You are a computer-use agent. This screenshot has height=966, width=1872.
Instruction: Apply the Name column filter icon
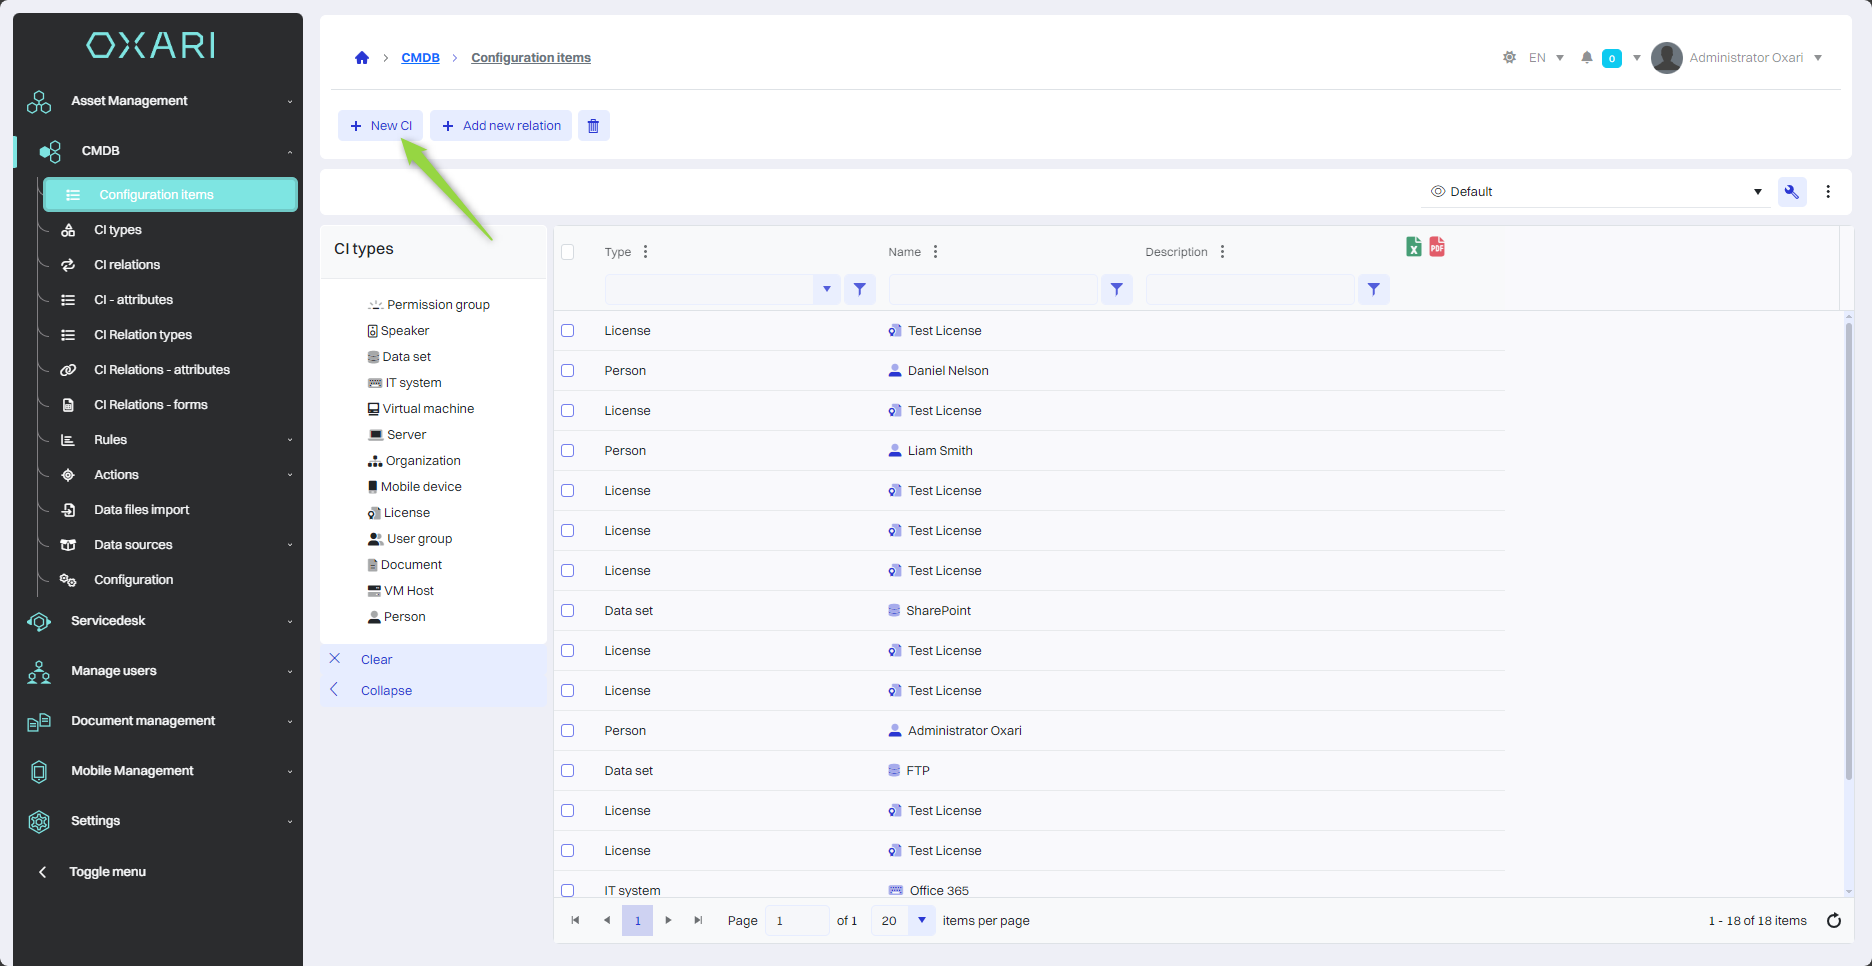1116,290
